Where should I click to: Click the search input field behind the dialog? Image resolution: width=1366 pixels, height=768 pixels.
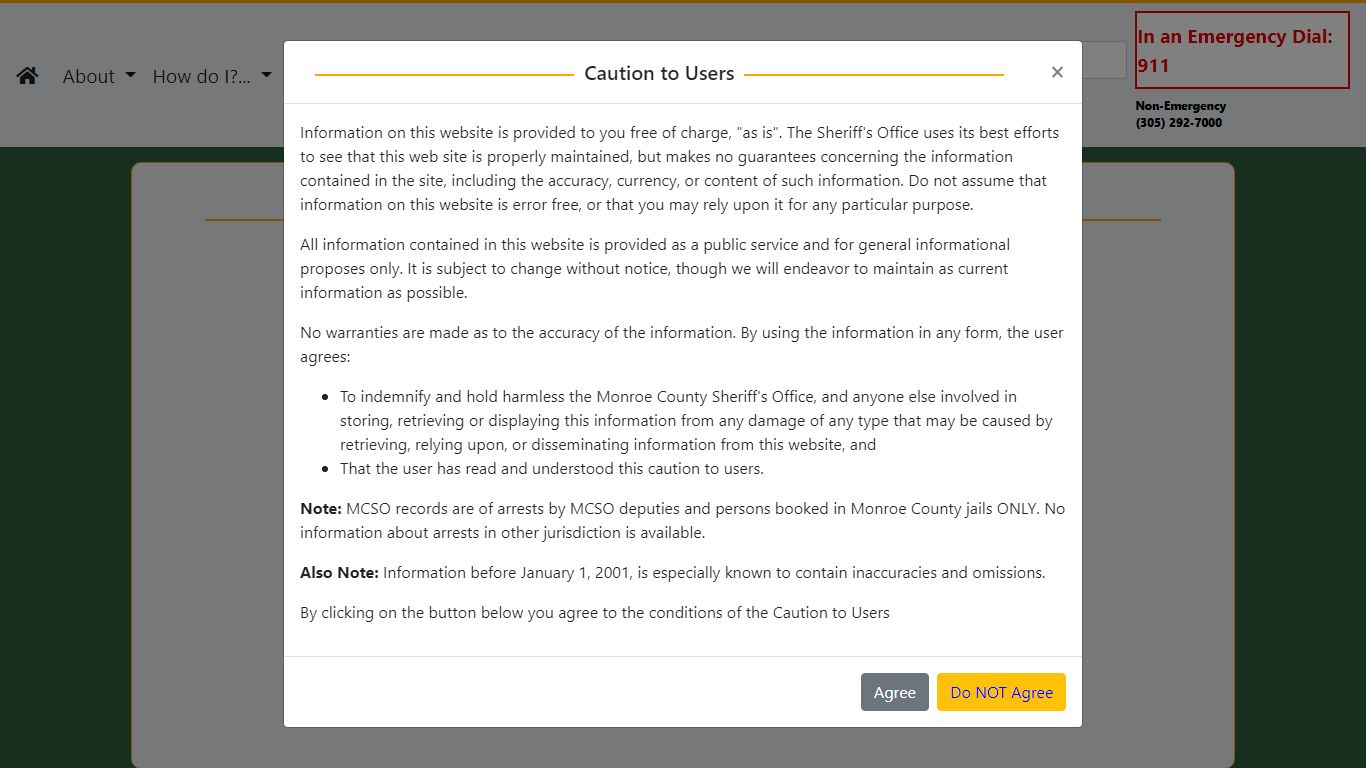point(1104,60)
